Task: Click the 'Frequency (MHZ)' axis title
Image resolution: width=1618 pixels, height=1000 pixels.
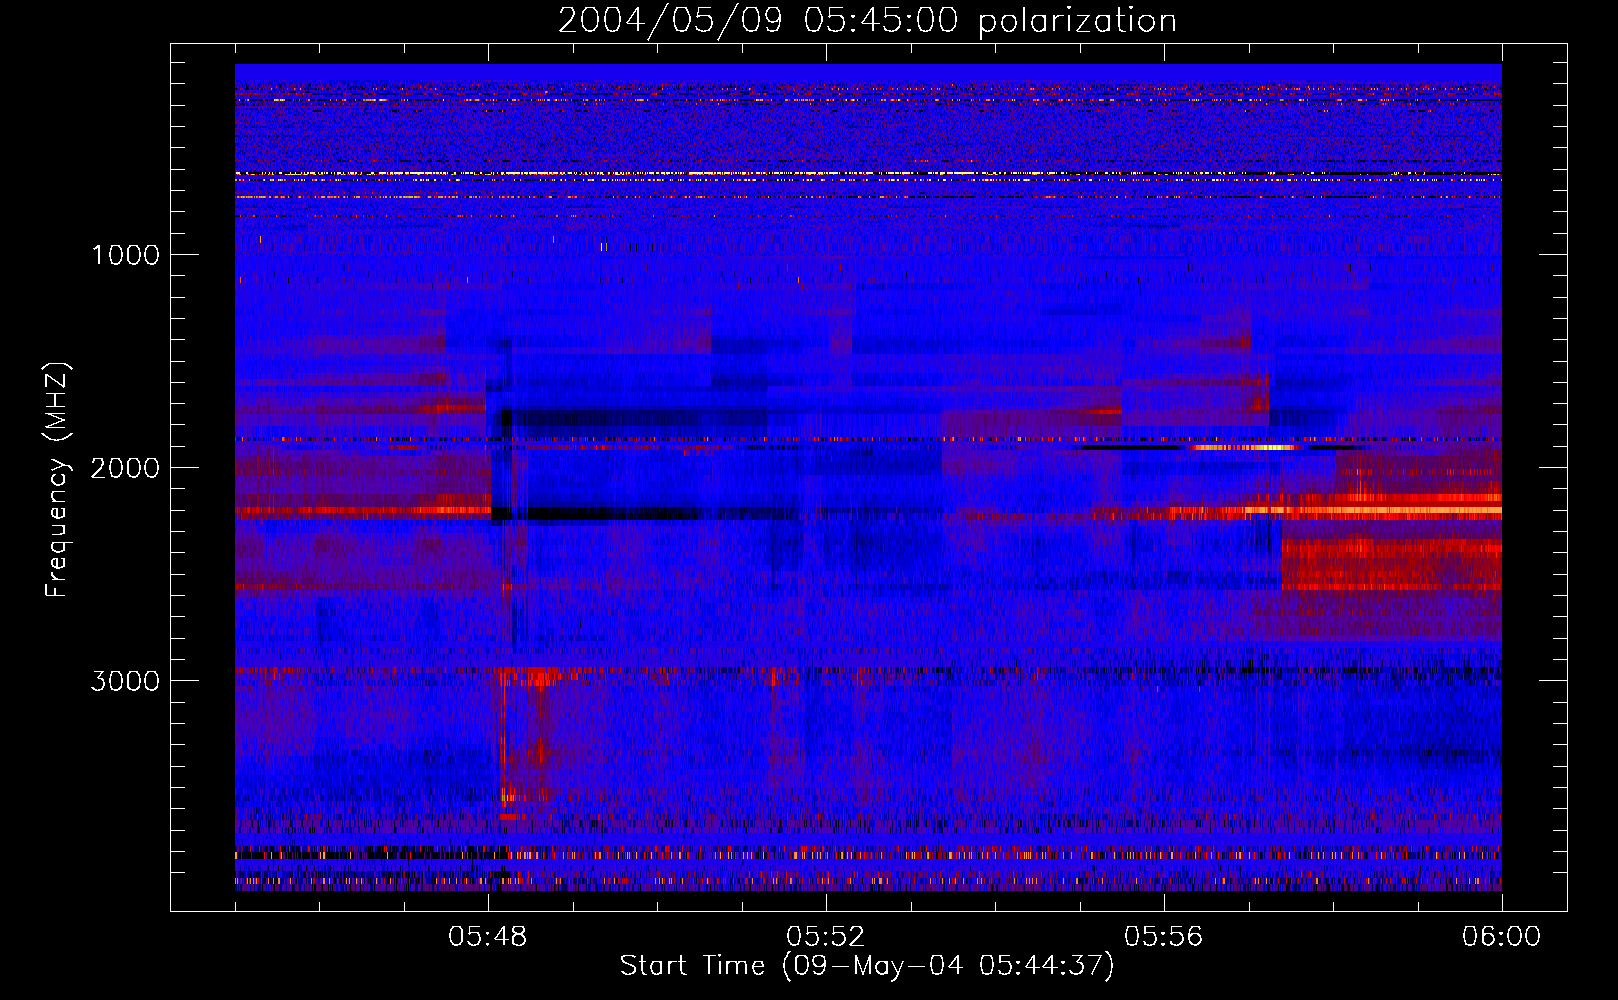Action: point(56,479)
